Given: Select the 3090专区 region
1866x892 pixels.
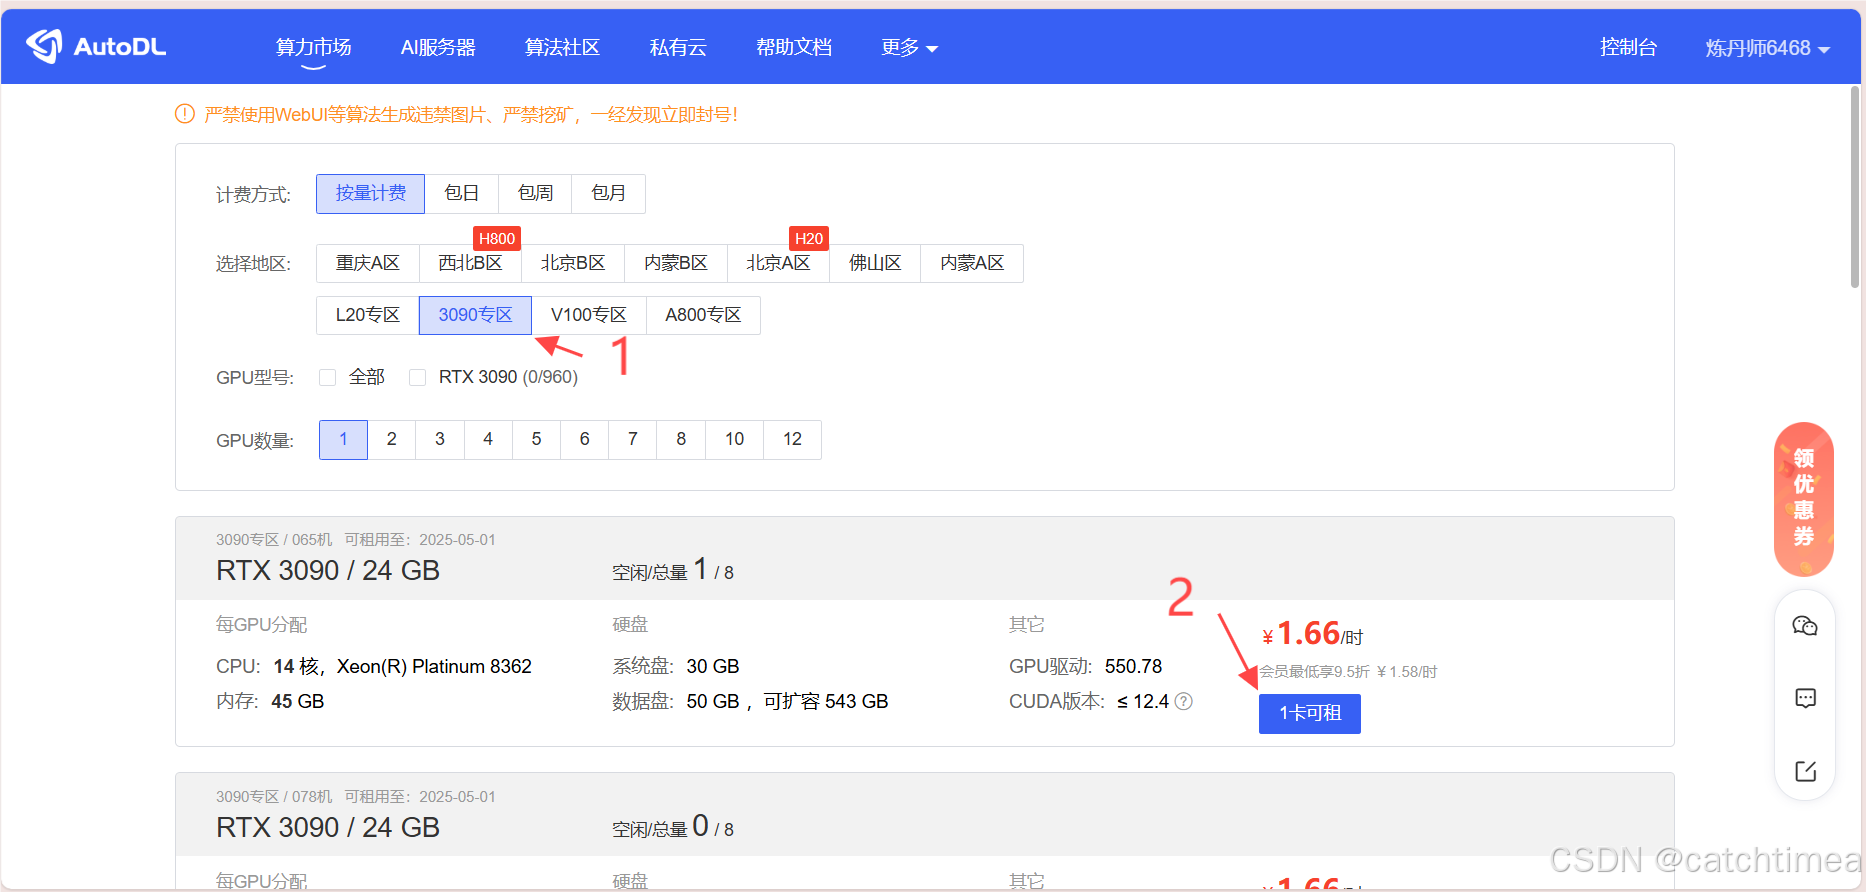Looking at the screenshot, I should point(475,315).
